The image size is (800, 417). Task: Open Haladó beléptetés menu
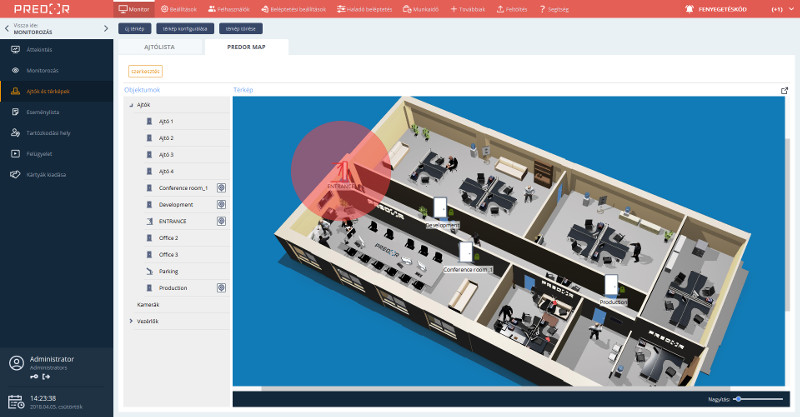tap(365, 9)
